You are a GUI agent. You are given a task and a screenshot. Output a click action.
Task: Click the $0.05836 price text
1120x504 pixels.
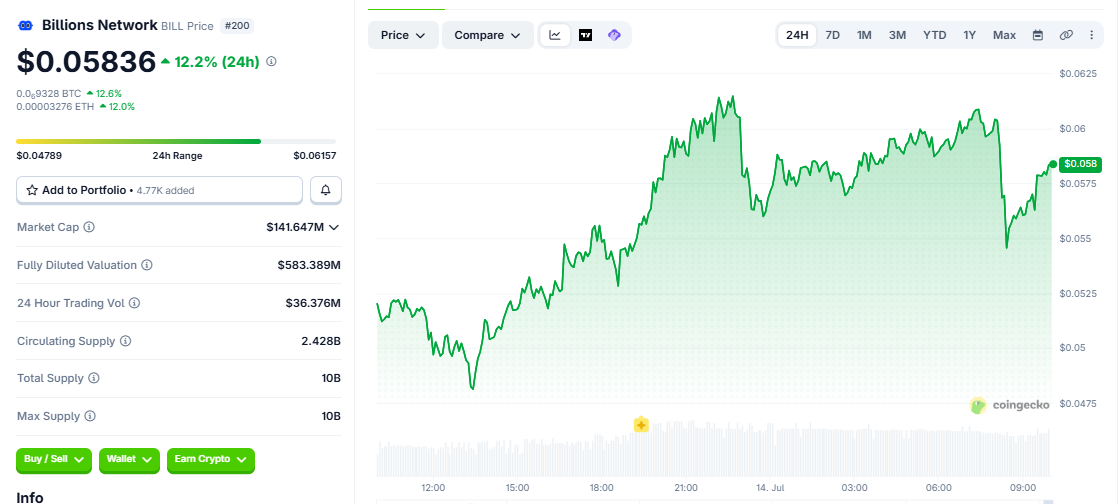(86, 61)
